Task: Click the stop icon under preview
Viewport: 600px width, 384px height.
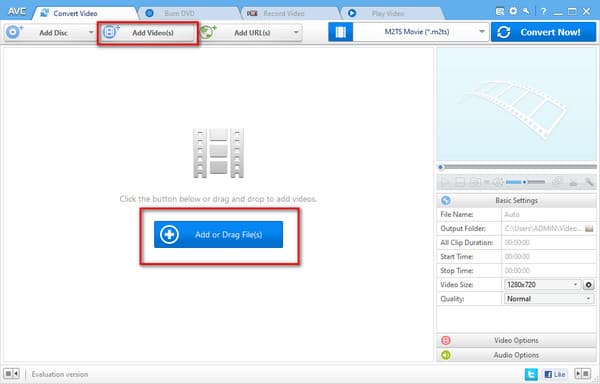Action: coord(460,182)
